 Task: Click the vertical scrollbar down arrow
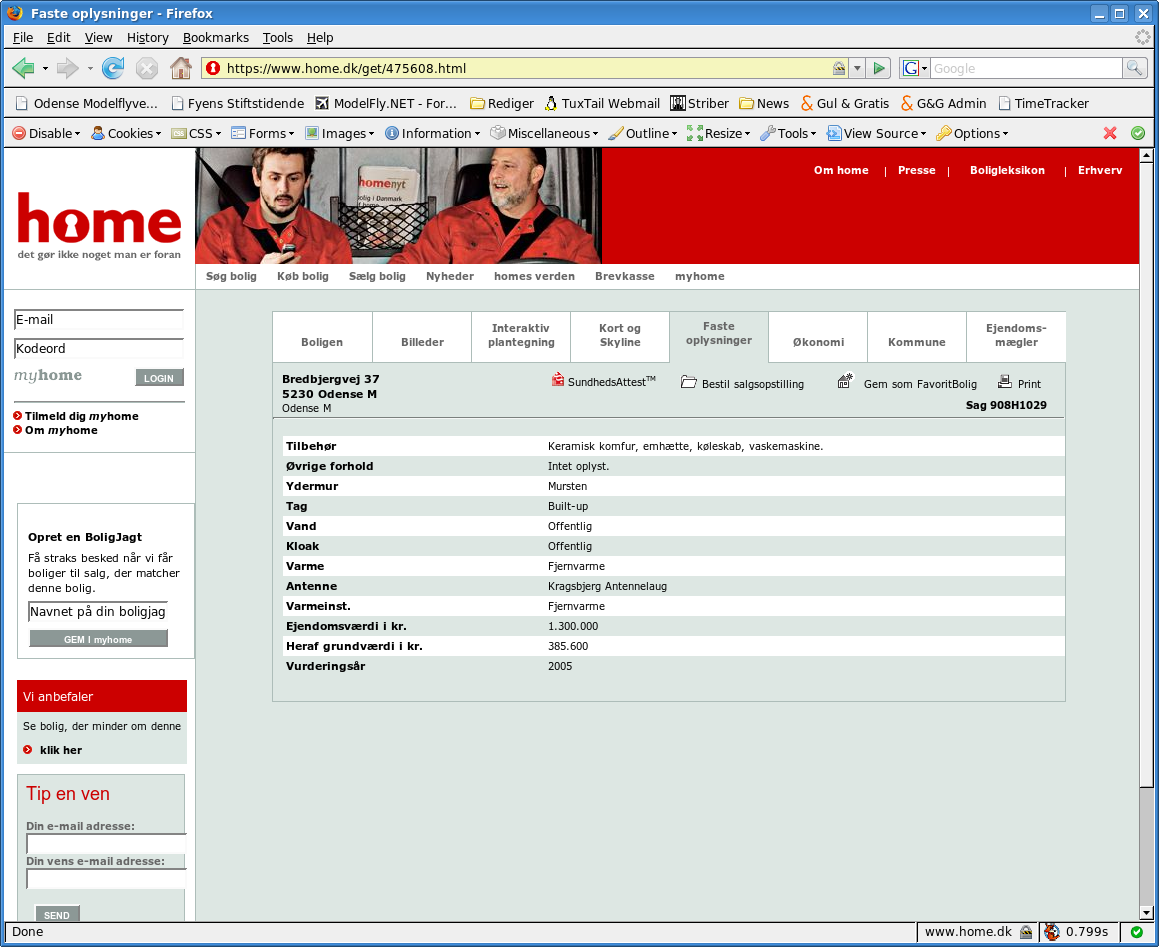pos(1146,913)
